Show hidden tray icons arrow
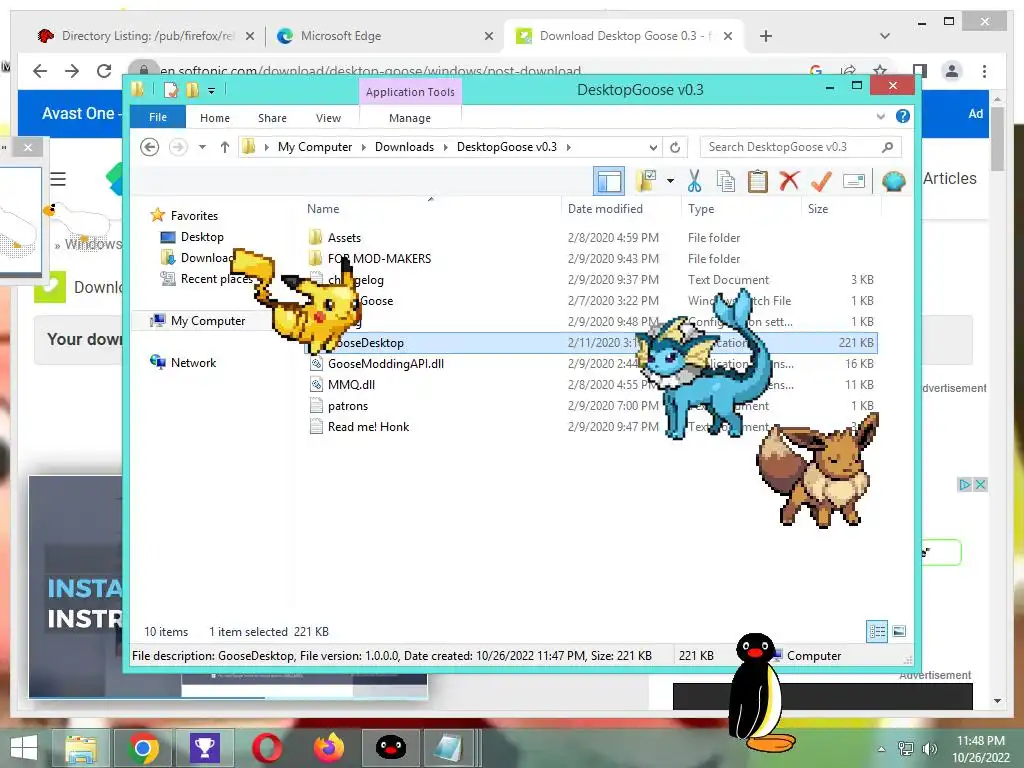Image resolution: width=1024 pixels, height=768 pixels. pyautogui.click(x=881, y=748)
